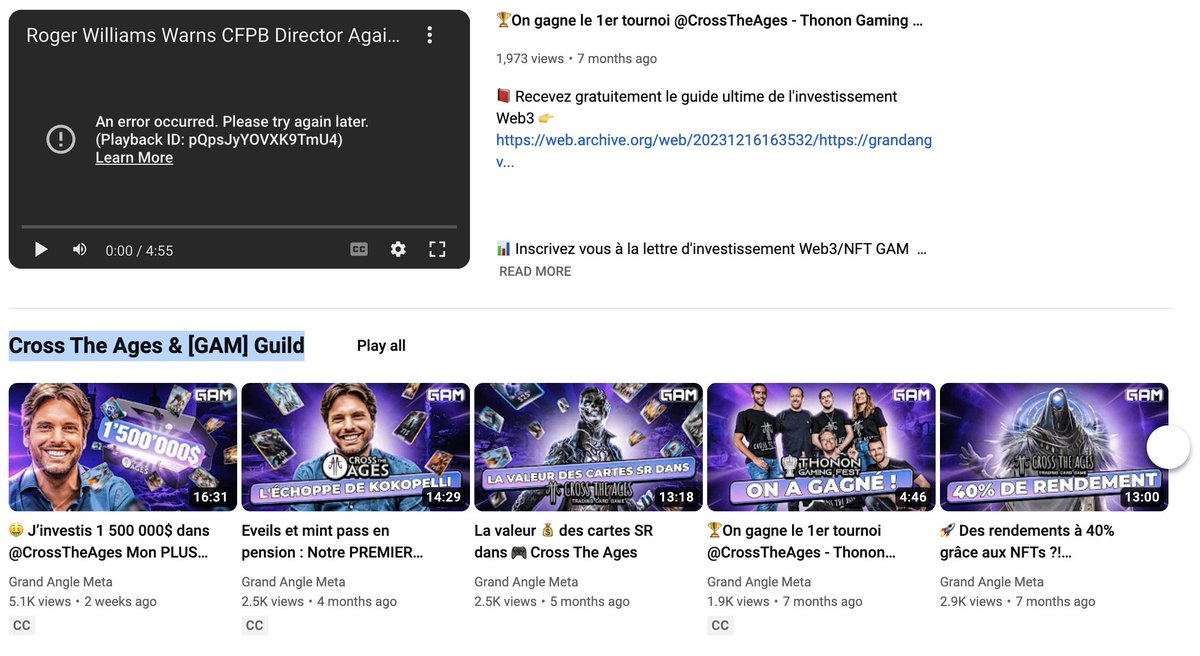Click '1.9K views • 7 months ago' text
Screen dimensions: 1200x656
[785, 602]
